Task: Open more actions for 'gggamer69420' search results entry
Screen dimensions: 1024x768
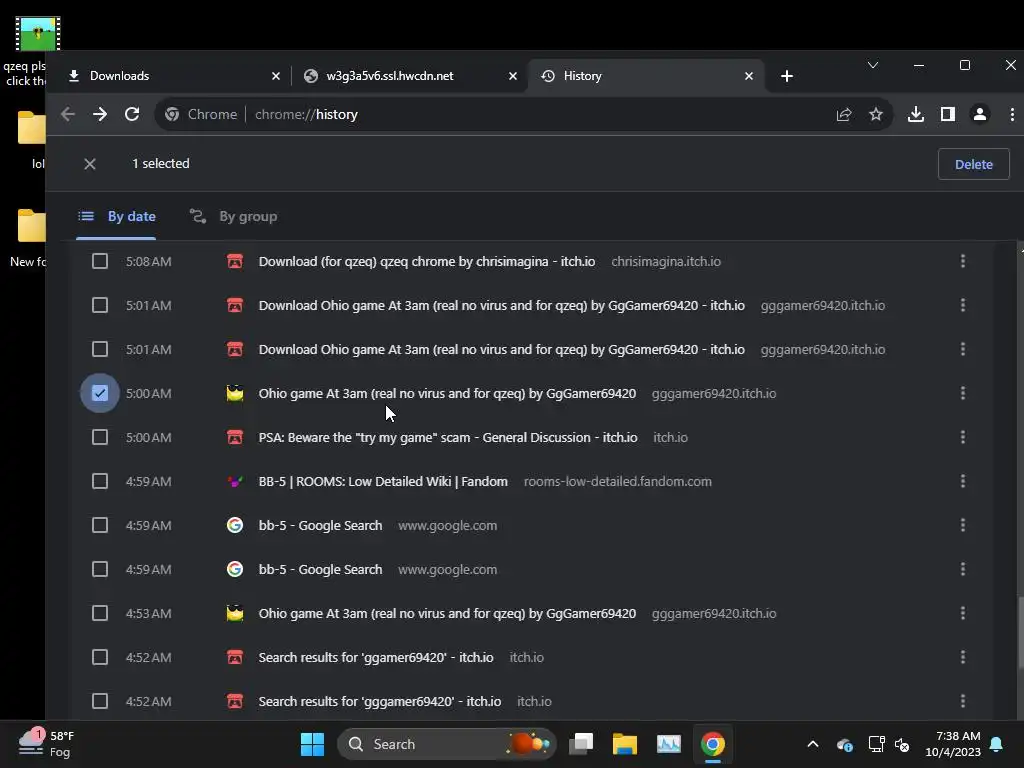Action: pyautogui.click(x=963, y=701)
